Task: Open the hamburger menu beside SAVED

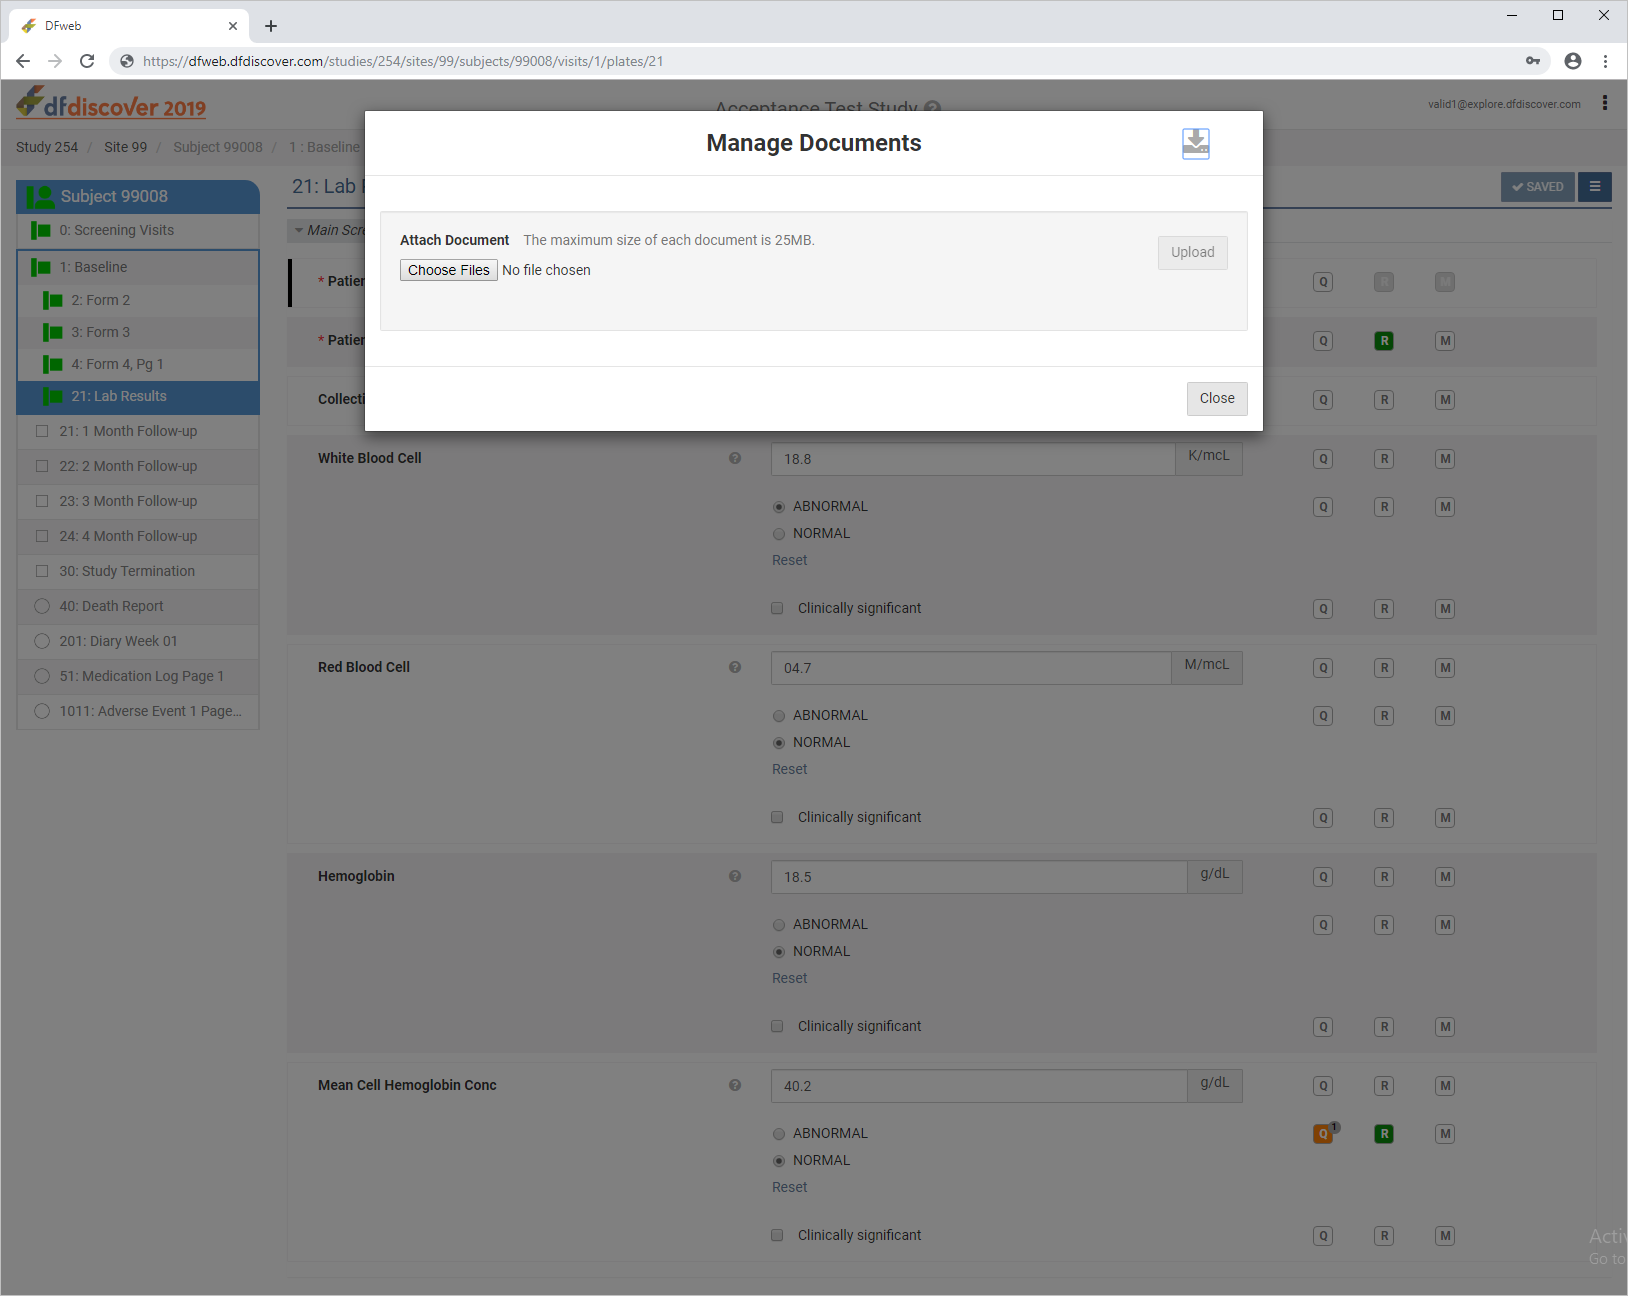Action: (1594, 187)
